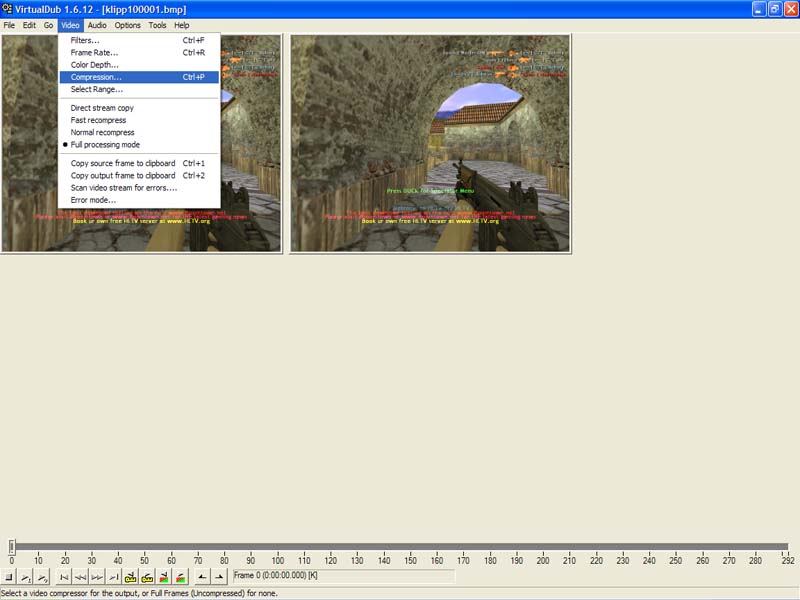Click the Frame 0 position readout field
The image size is (800, 600).
tap(343, 576)
